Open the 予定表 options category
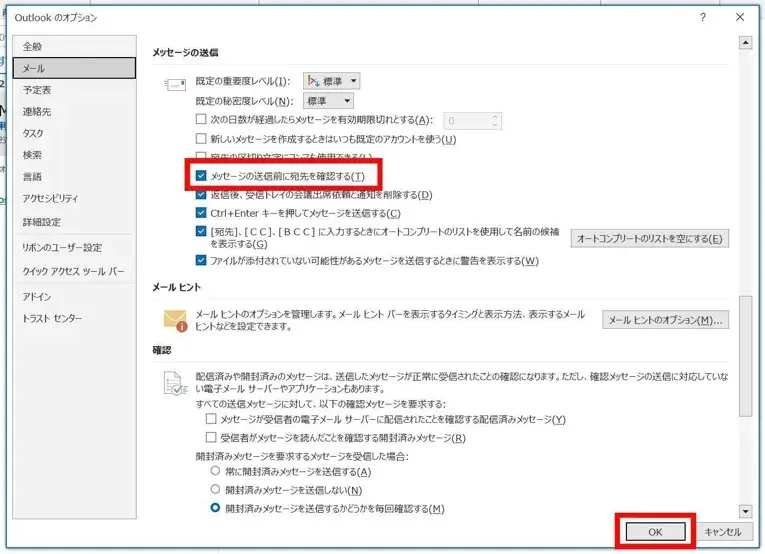Screen dimensions: 765x554 [x=74, y=90]
